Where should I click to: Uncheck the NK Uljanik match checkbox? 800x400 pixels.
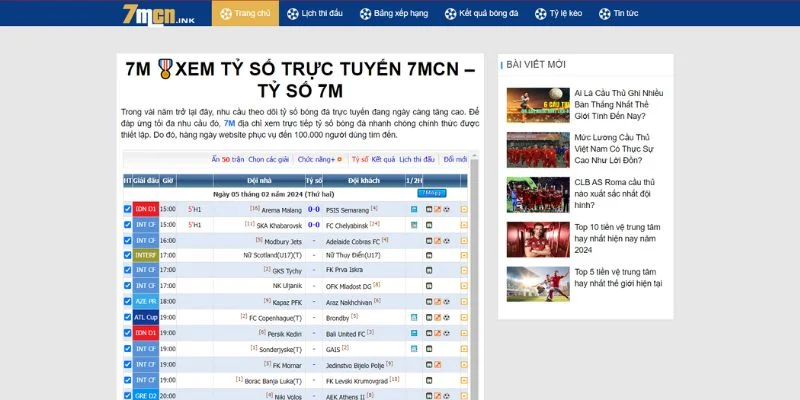(128, 286)
